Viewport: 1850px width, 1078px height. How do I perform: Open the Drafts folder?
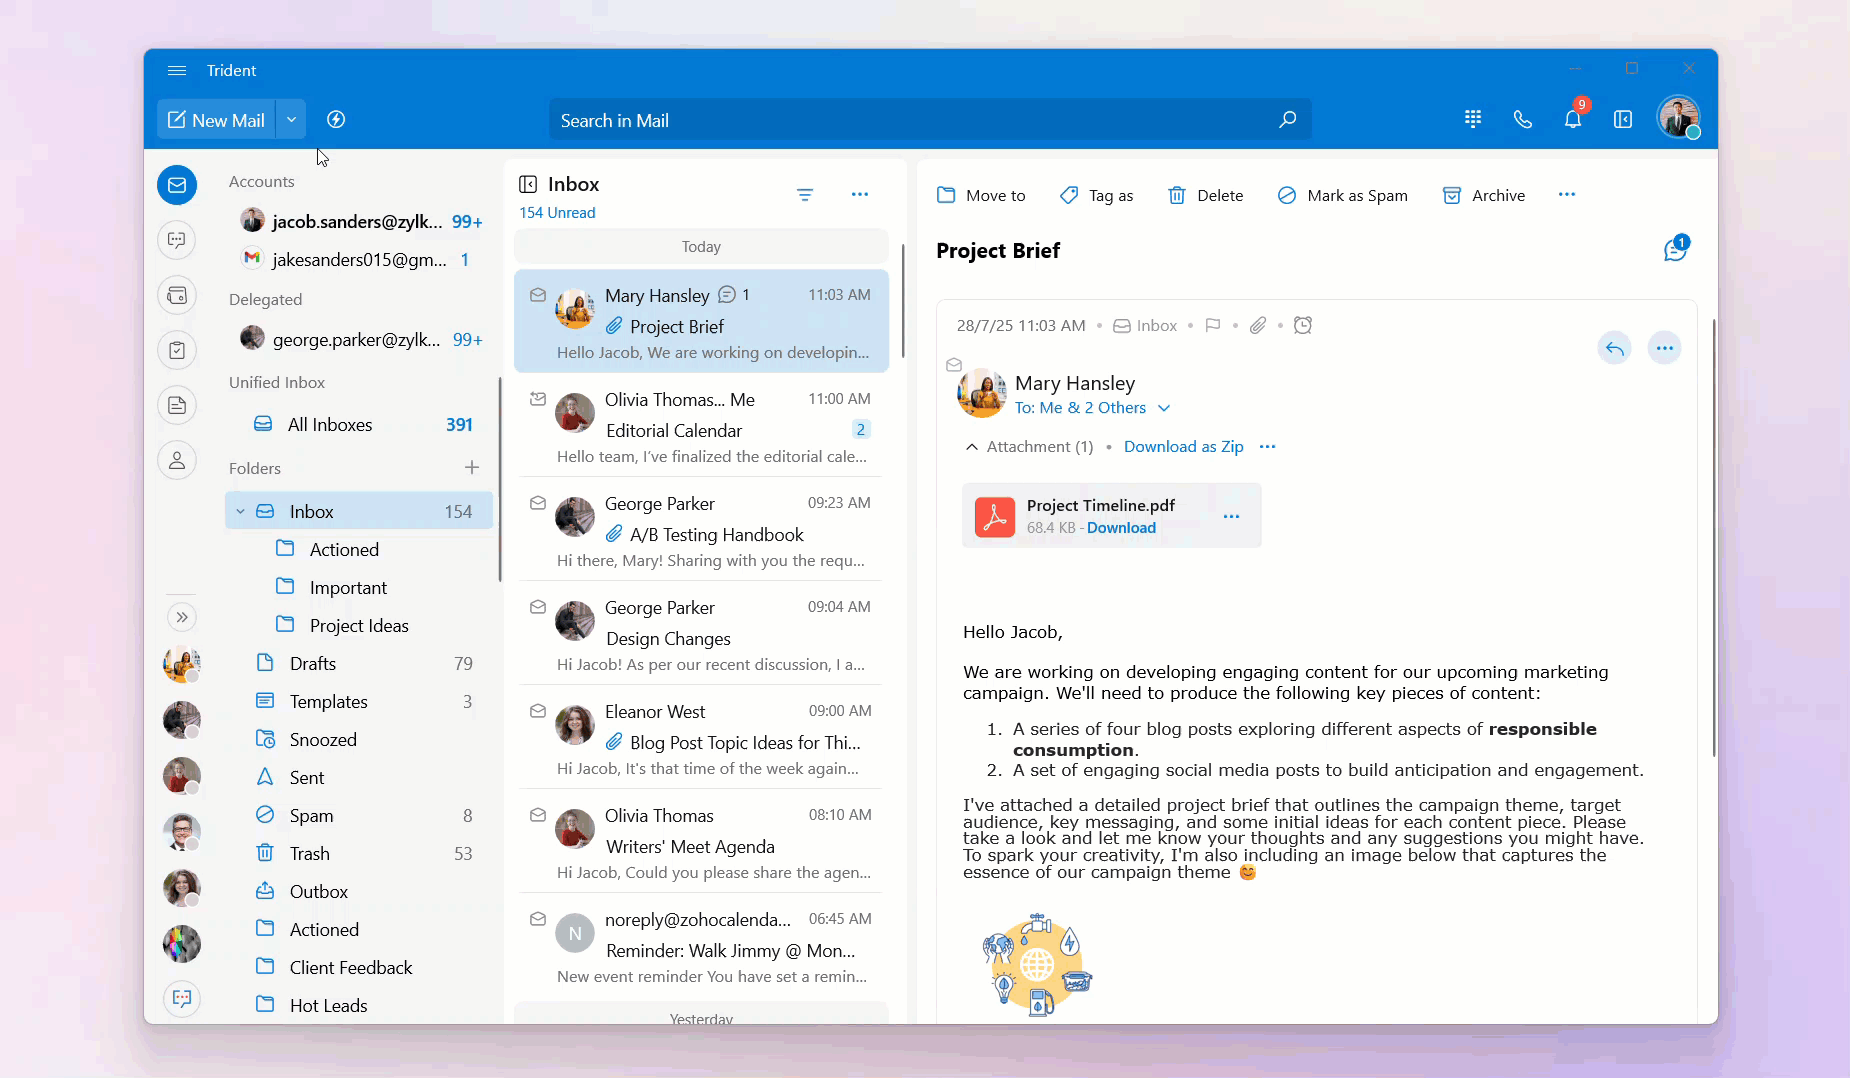[361, 663]
